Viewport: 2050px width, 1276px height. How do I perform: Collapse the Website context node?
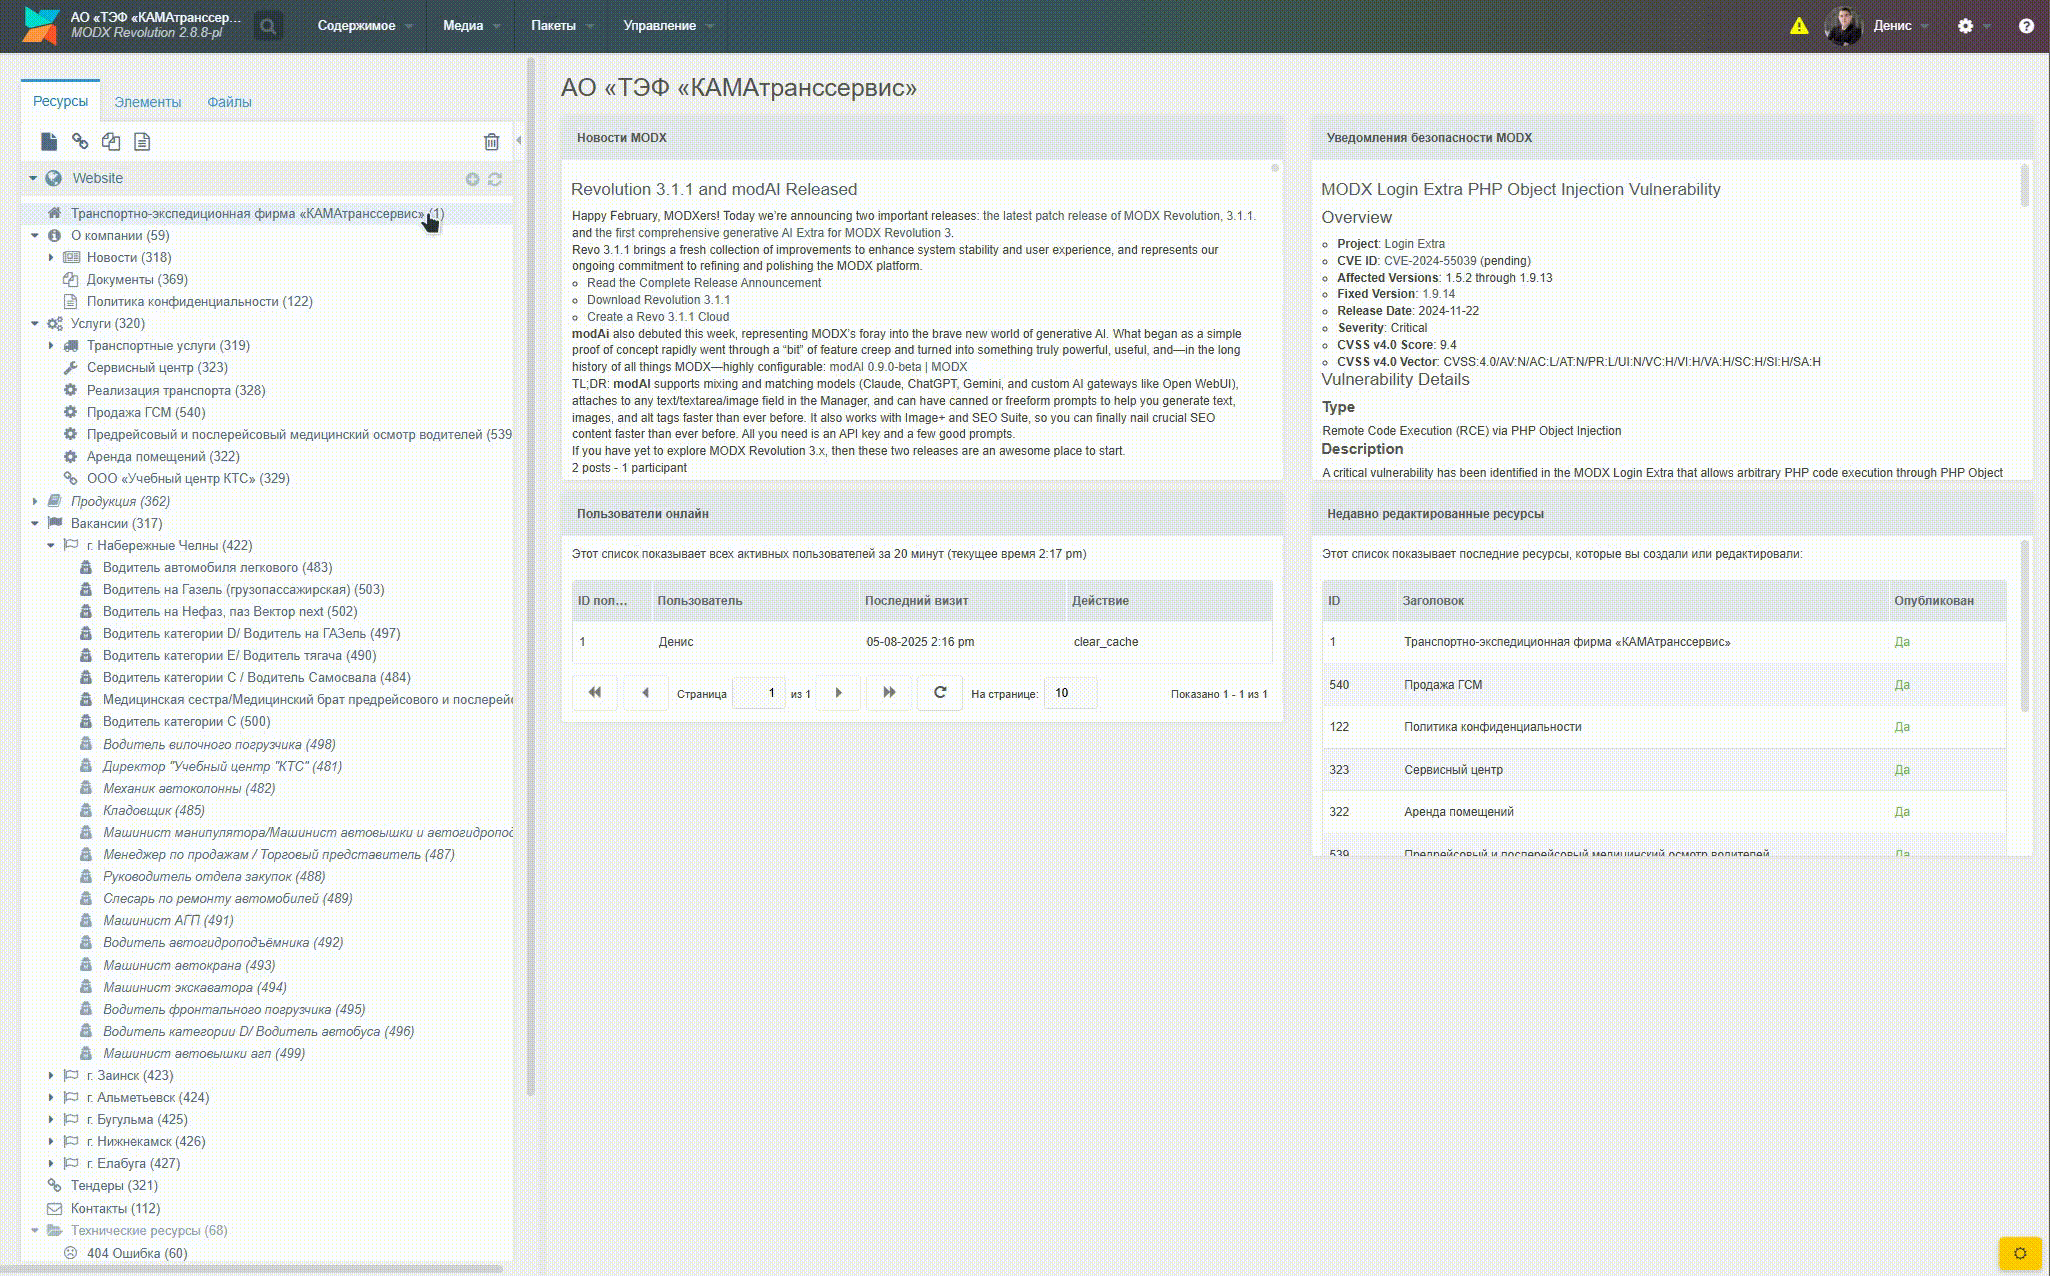[x=33, y=178]
